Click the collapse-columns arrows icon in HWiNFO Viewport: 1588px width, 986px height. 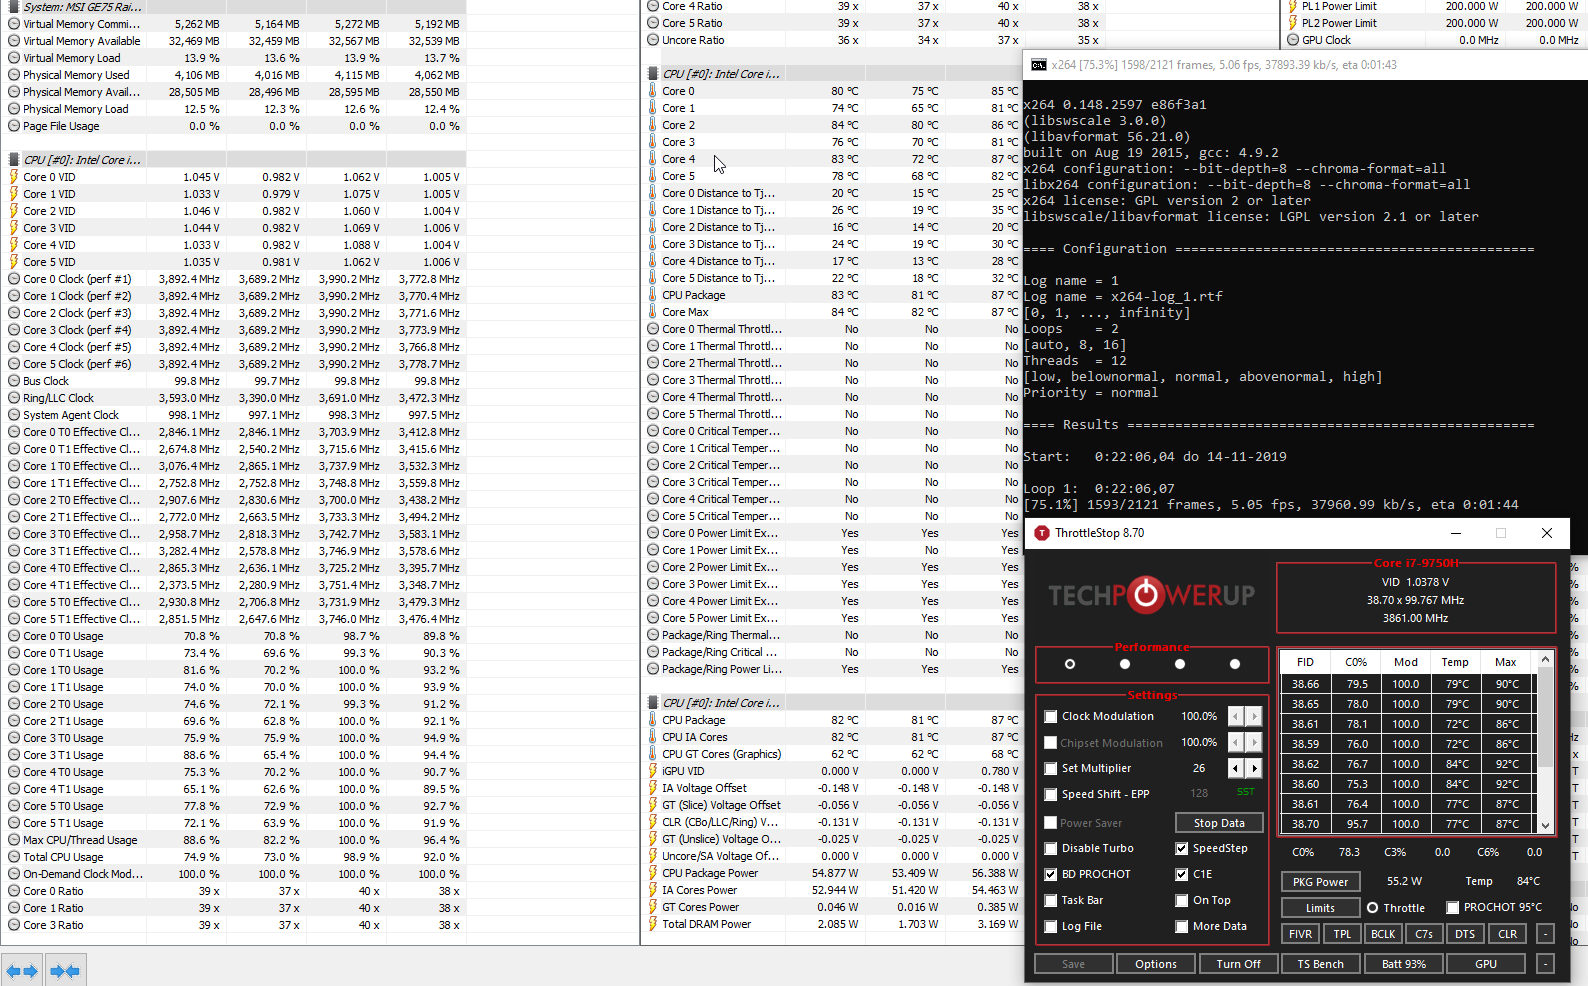pyautogui.click(x=65, y=971)
